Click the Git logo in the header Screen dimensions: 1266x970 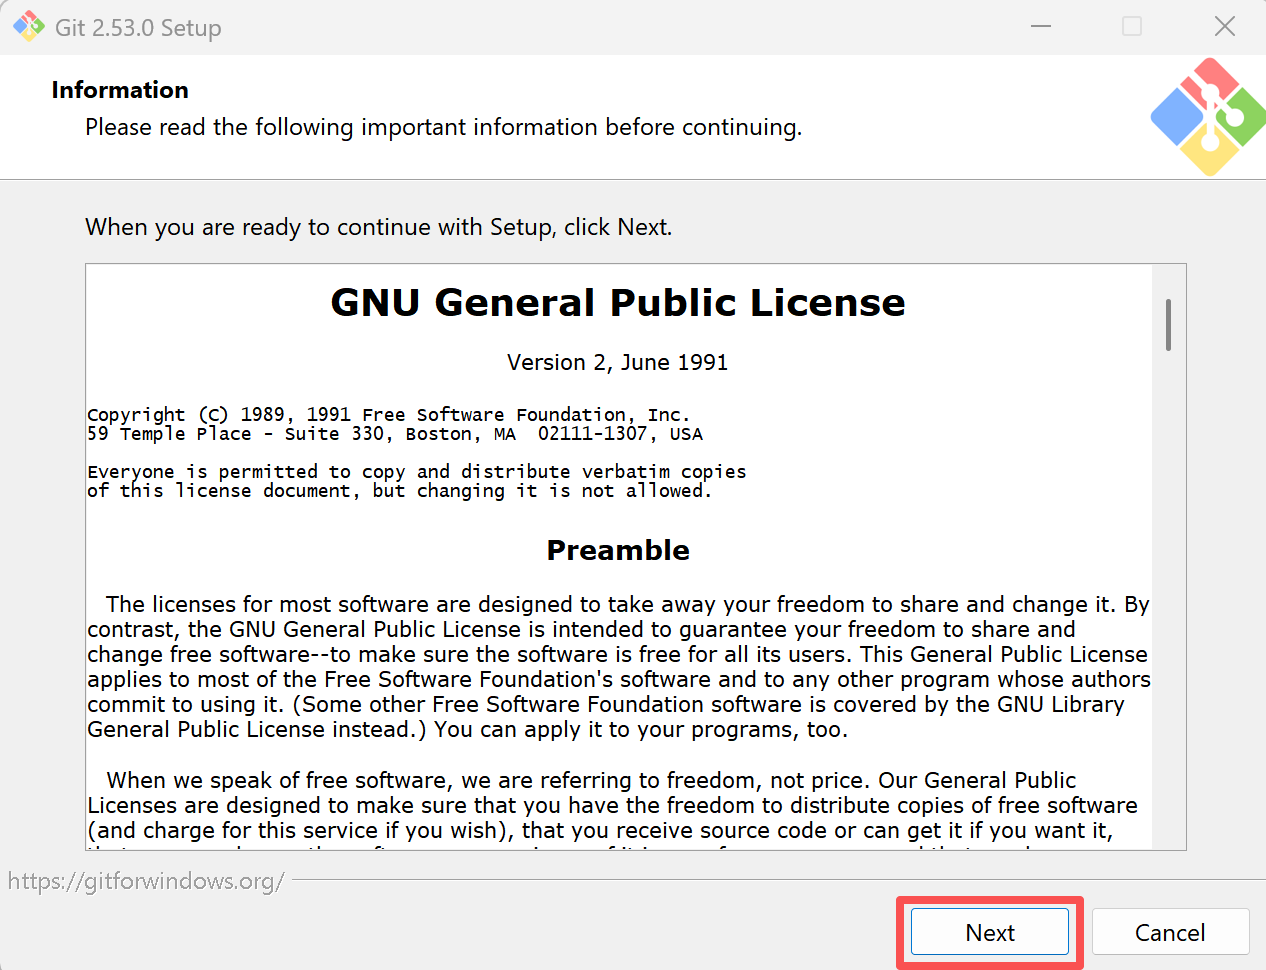point(1208,117)
